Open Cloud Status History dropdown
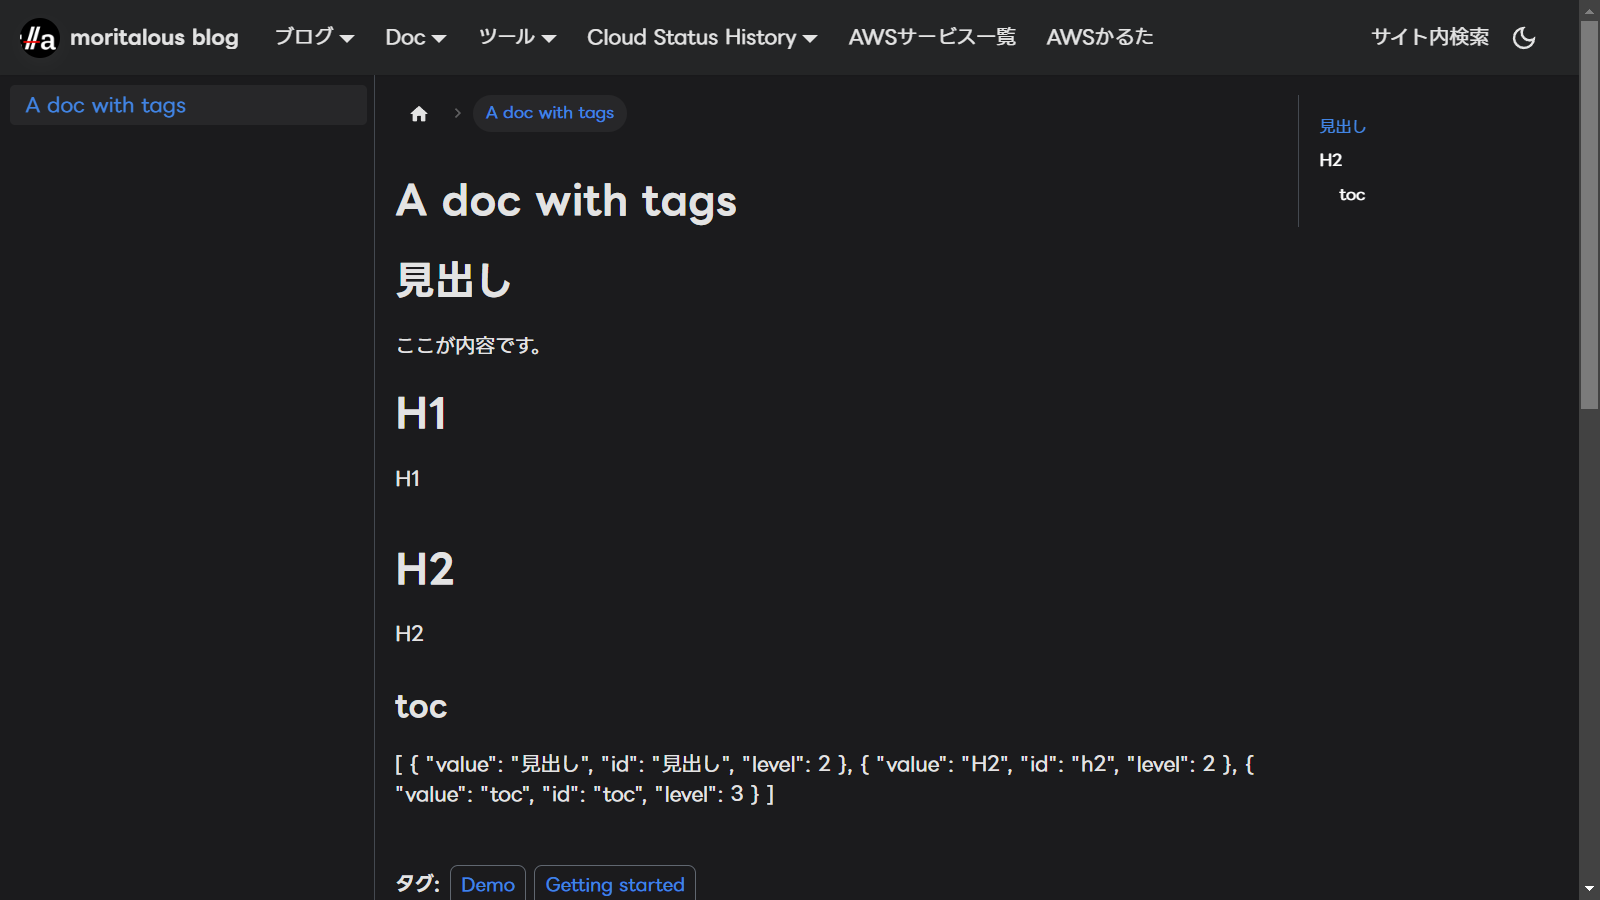This screenshot has width=1600, height=900. [x=701, y=38]
